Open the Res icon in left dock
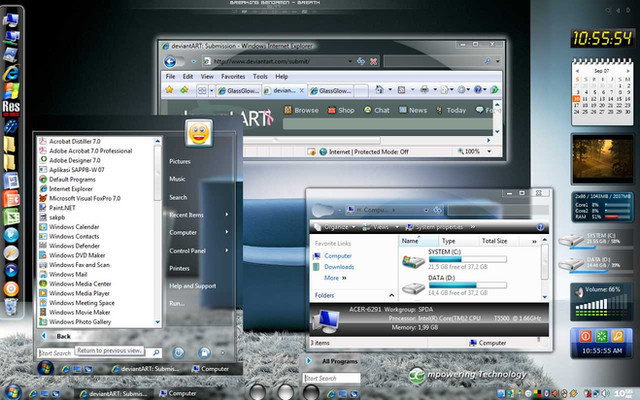 (x=11, y=107)
